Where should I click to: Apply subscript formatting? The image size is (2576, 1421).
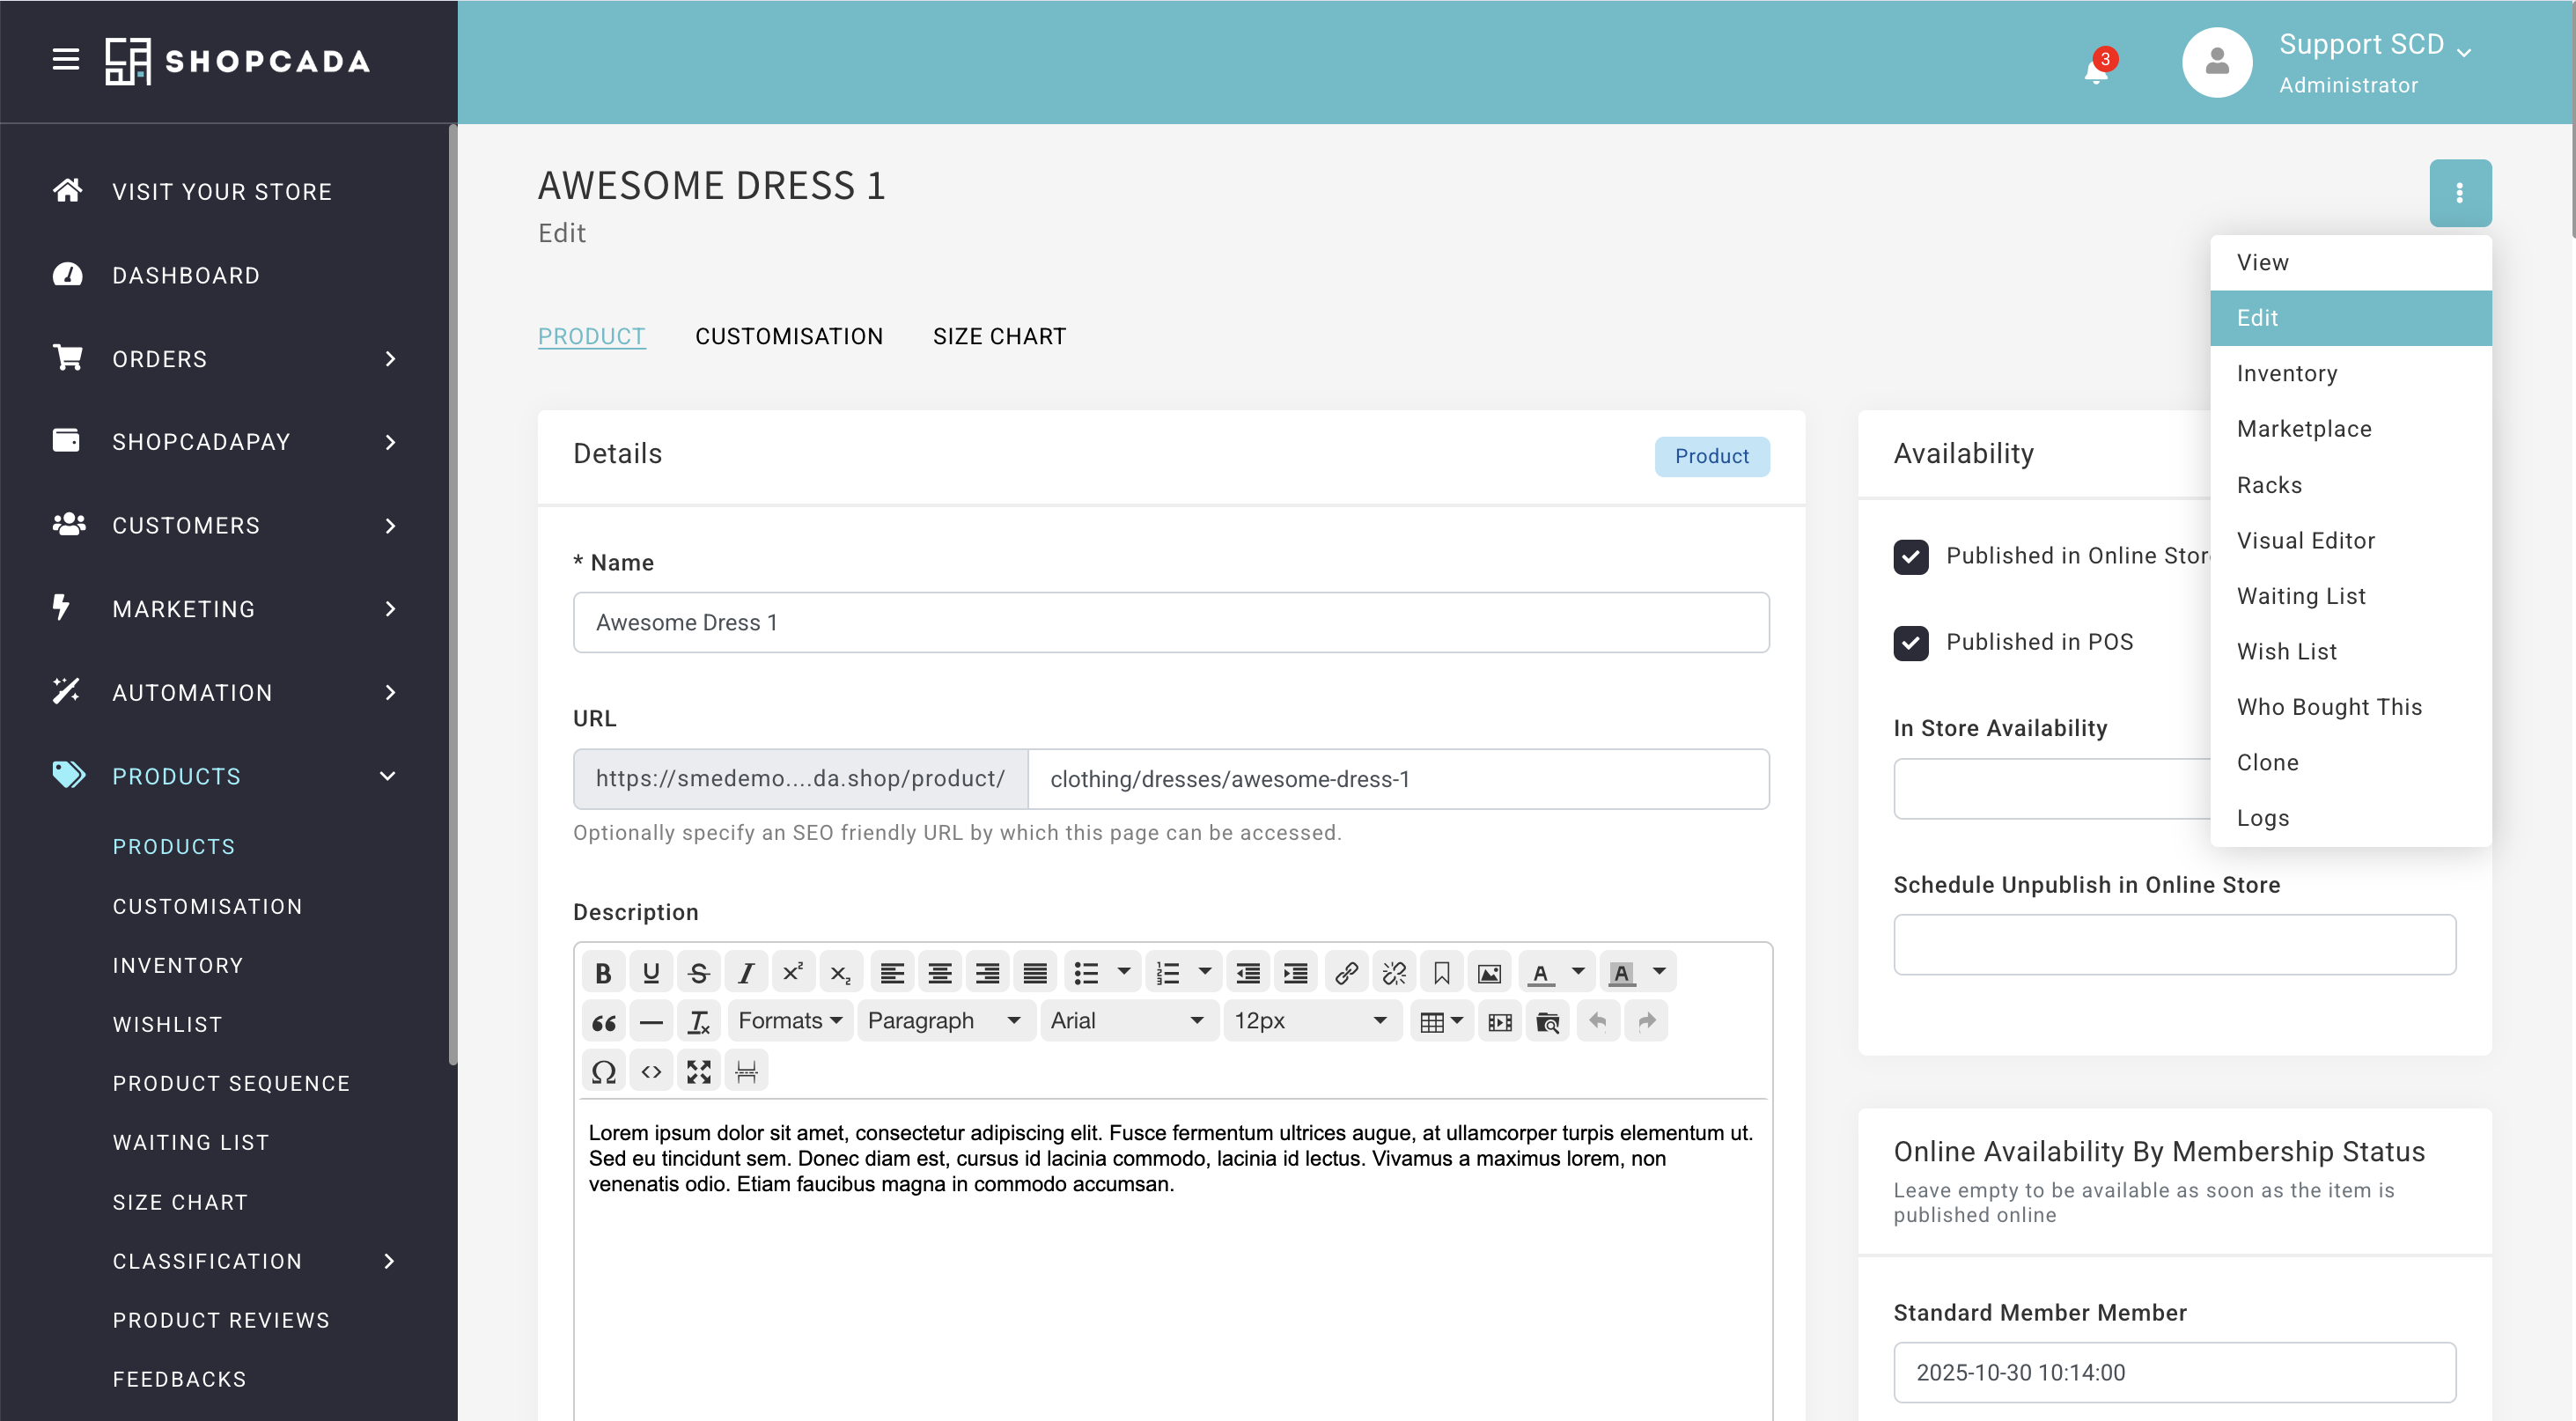pyautogui.click(x=841, y=972)
